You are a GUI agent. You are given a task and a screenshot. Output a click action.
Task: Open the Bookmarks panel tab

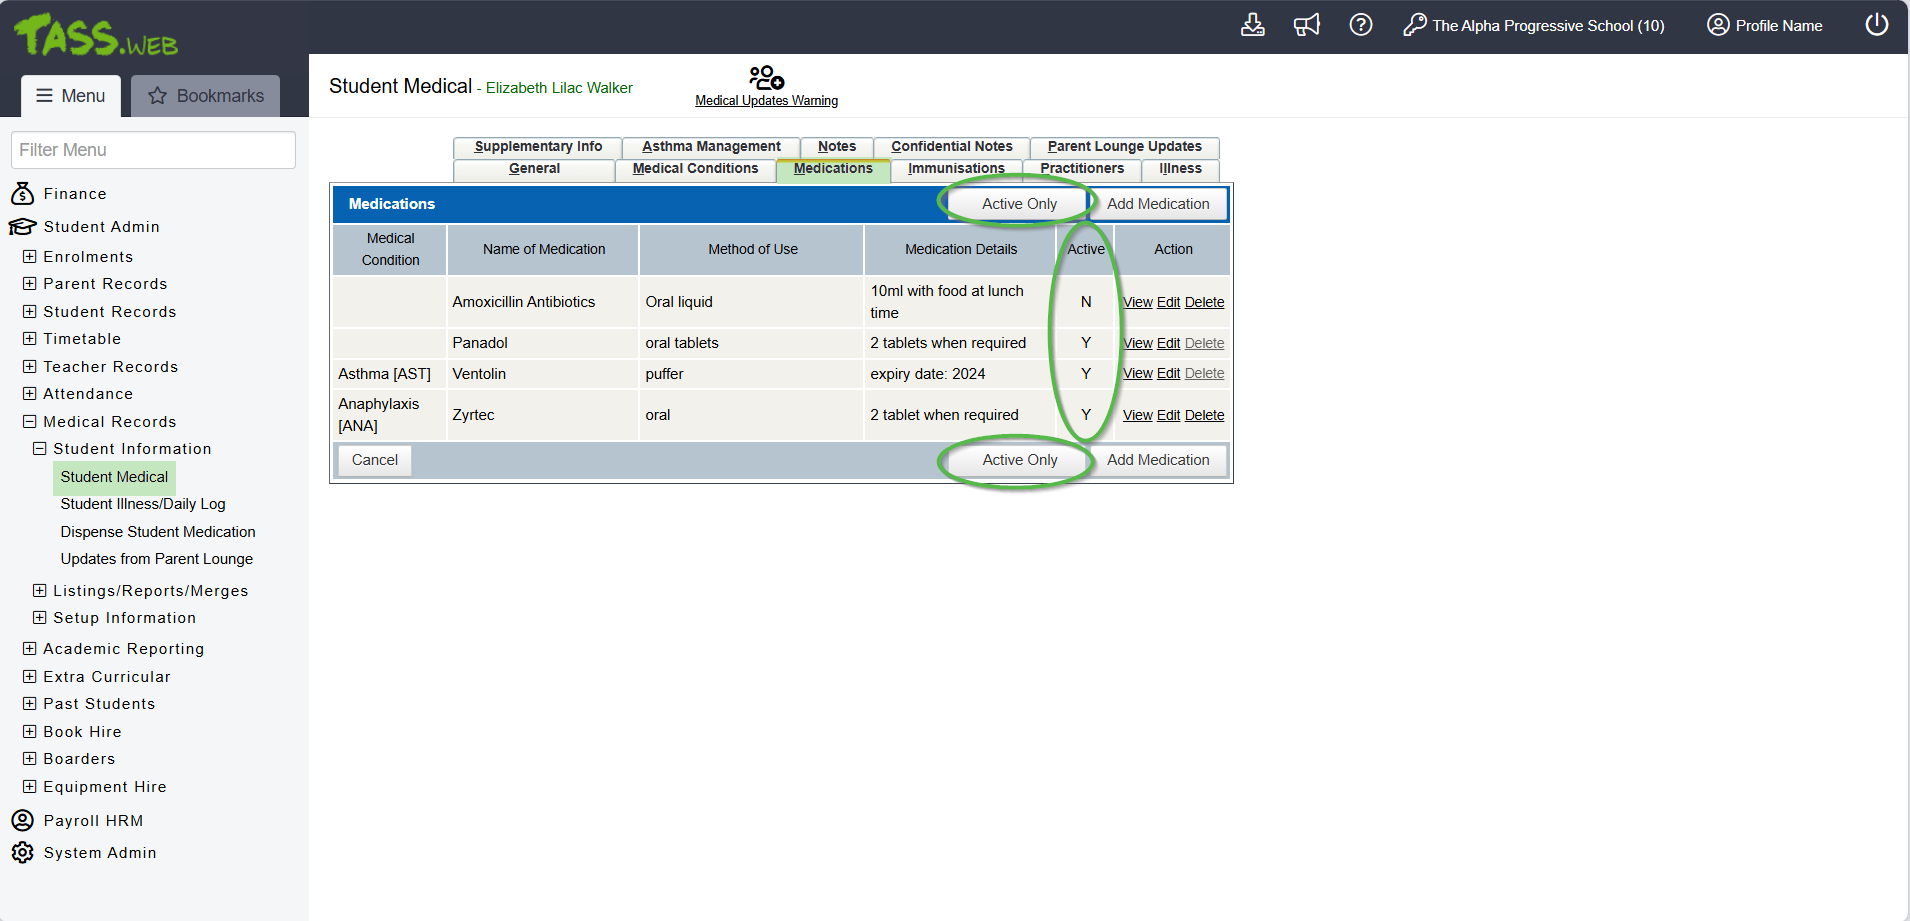[206, 96]
